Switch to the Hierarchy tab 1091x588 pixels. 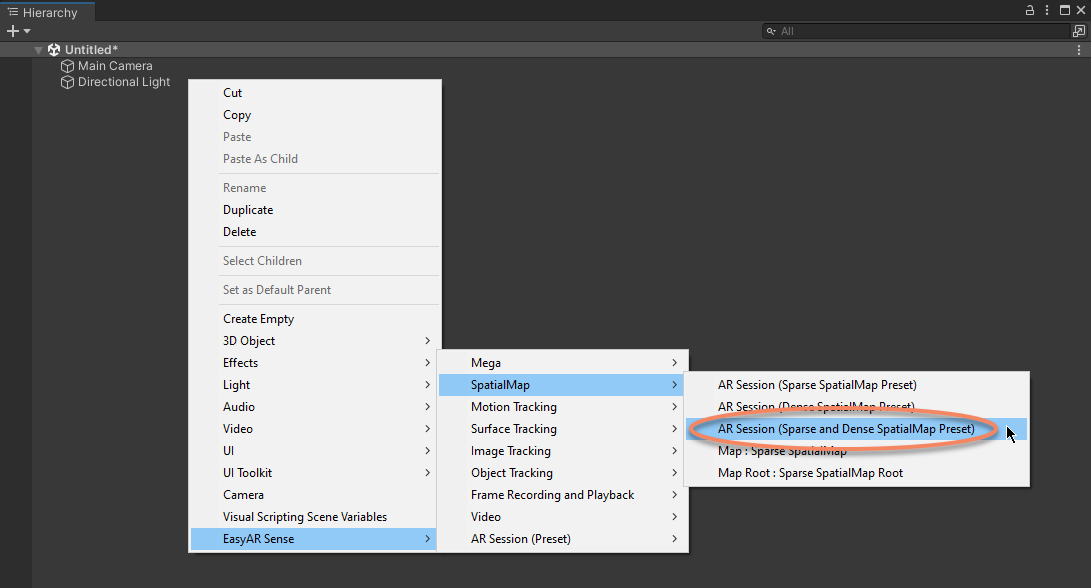tap(43, 12)
